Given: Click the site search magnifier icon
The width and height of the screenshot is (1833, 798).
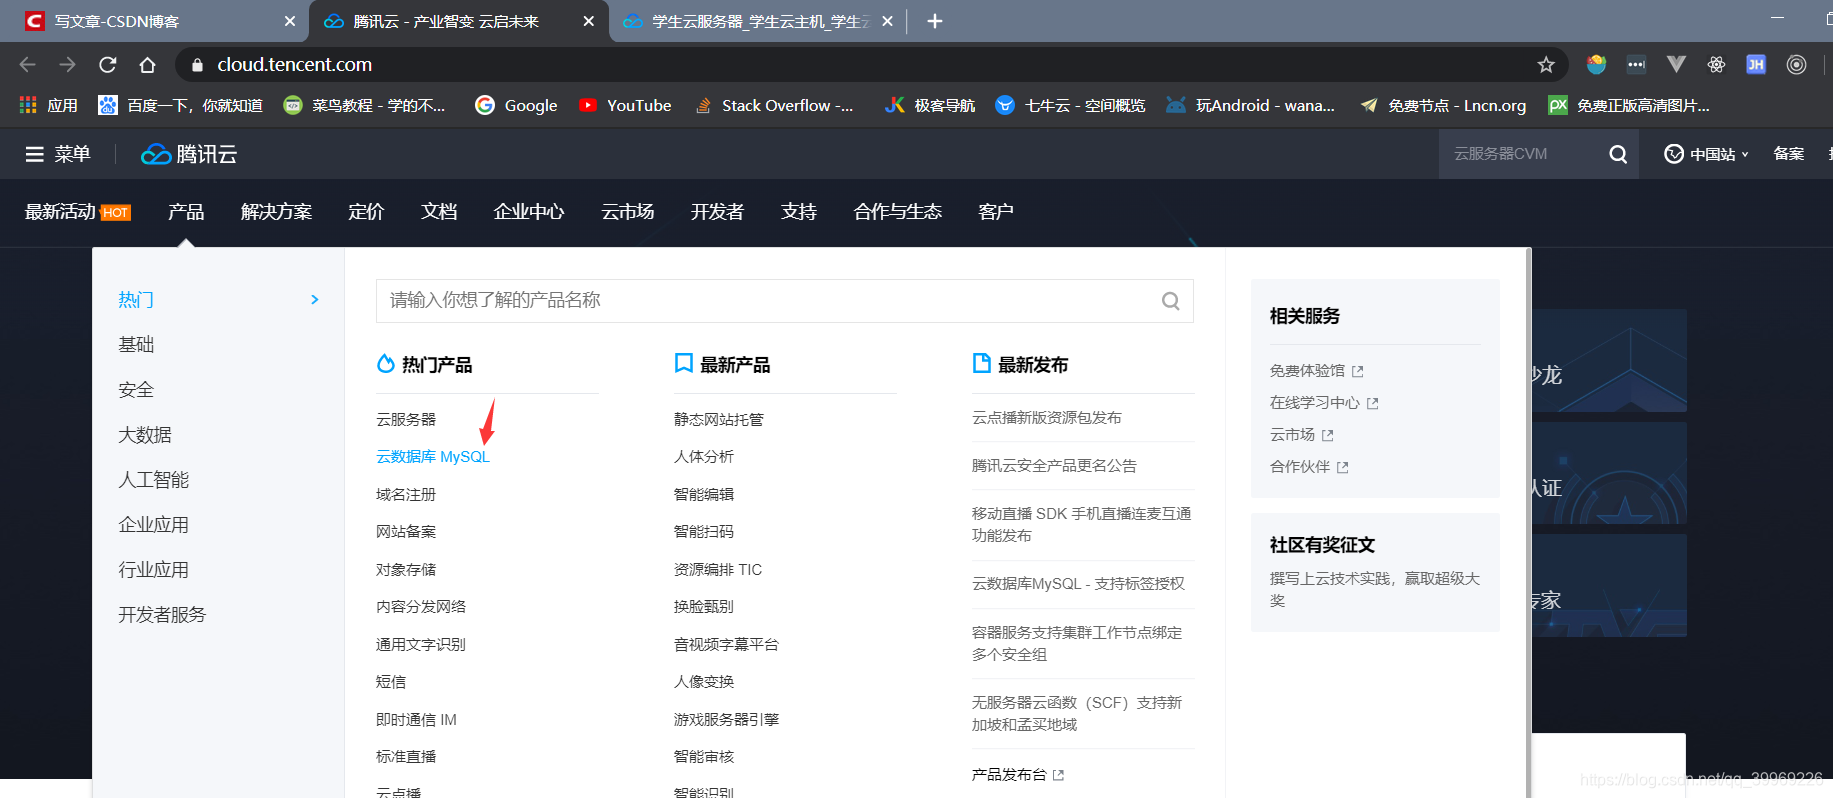Looking at the screenshot, I should tap(1618, 154).
